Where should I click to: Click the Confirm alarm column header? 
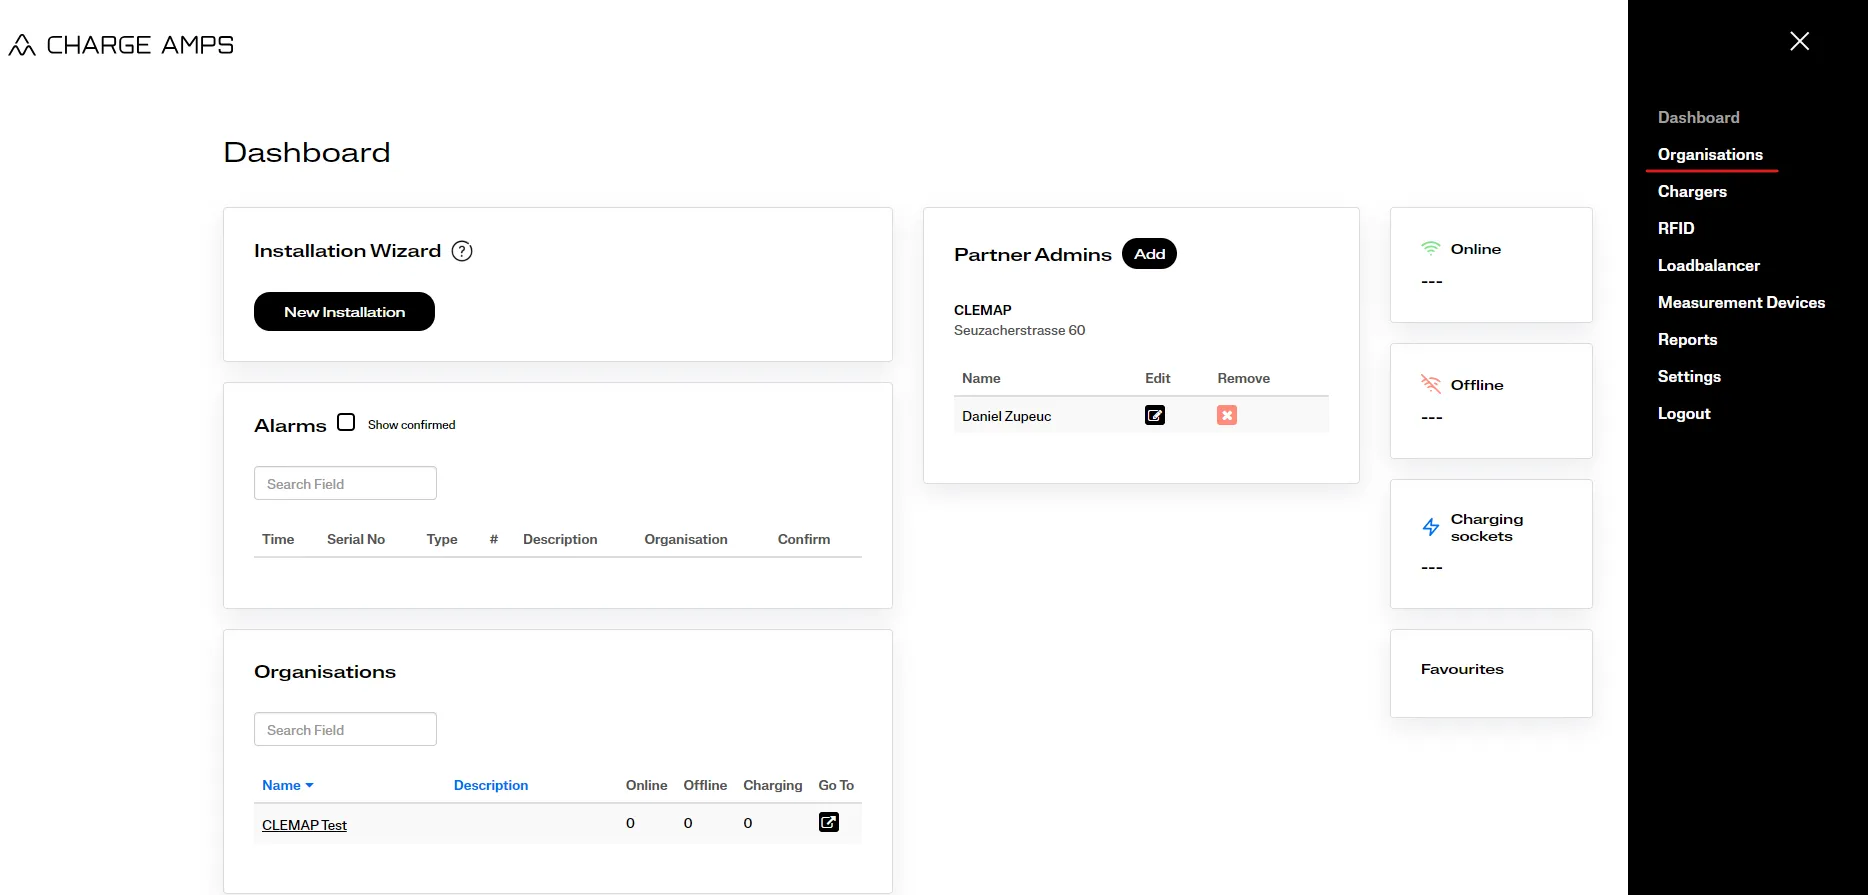point(804,539)
